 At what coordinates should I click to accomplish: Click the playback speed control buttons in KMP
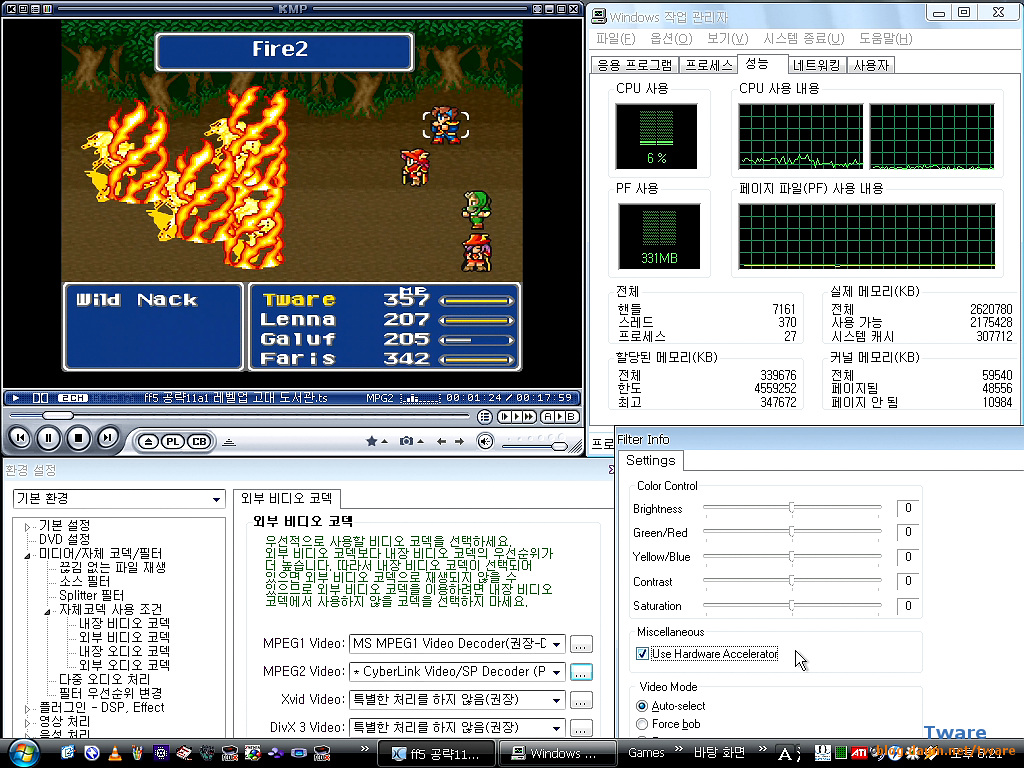tap(517, 417)
